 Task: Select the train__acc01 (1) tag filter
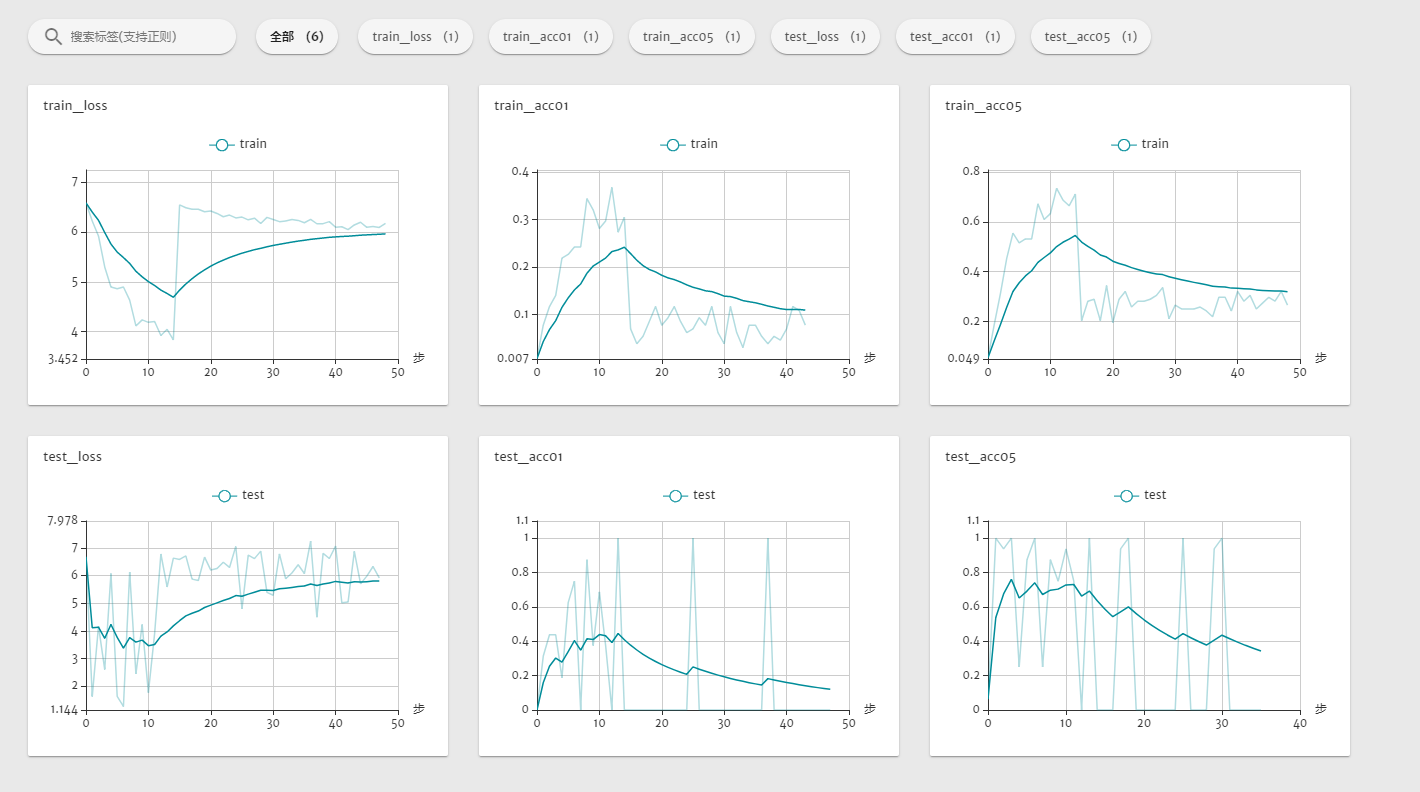click(x=551, y=37)
